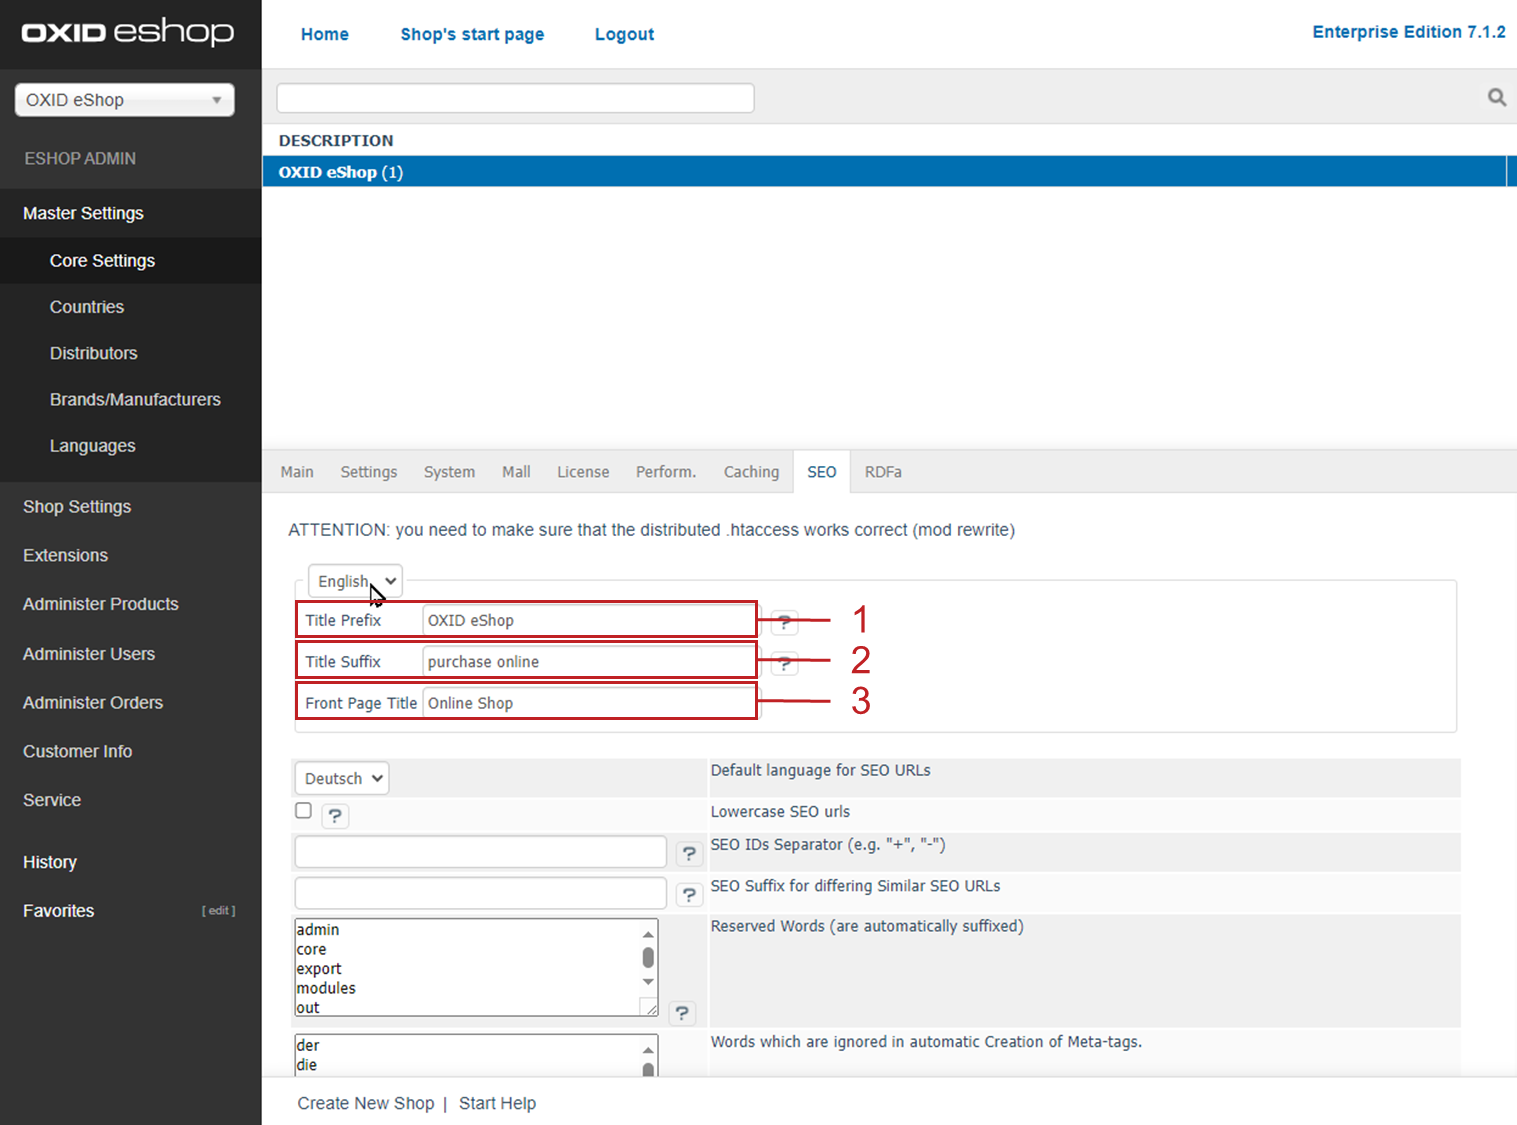Open the English language dropdown
The width and height of the screenshot is (1517, 1125).
355,581
